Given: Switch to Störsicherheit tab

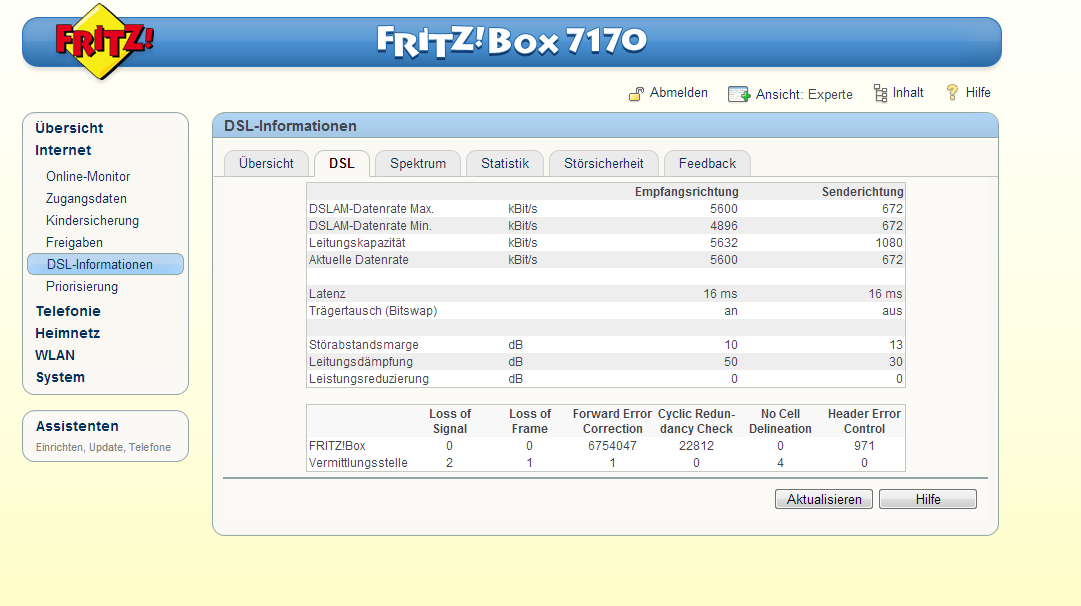Looking at the screenshot, I should click(x=603, y=163).
